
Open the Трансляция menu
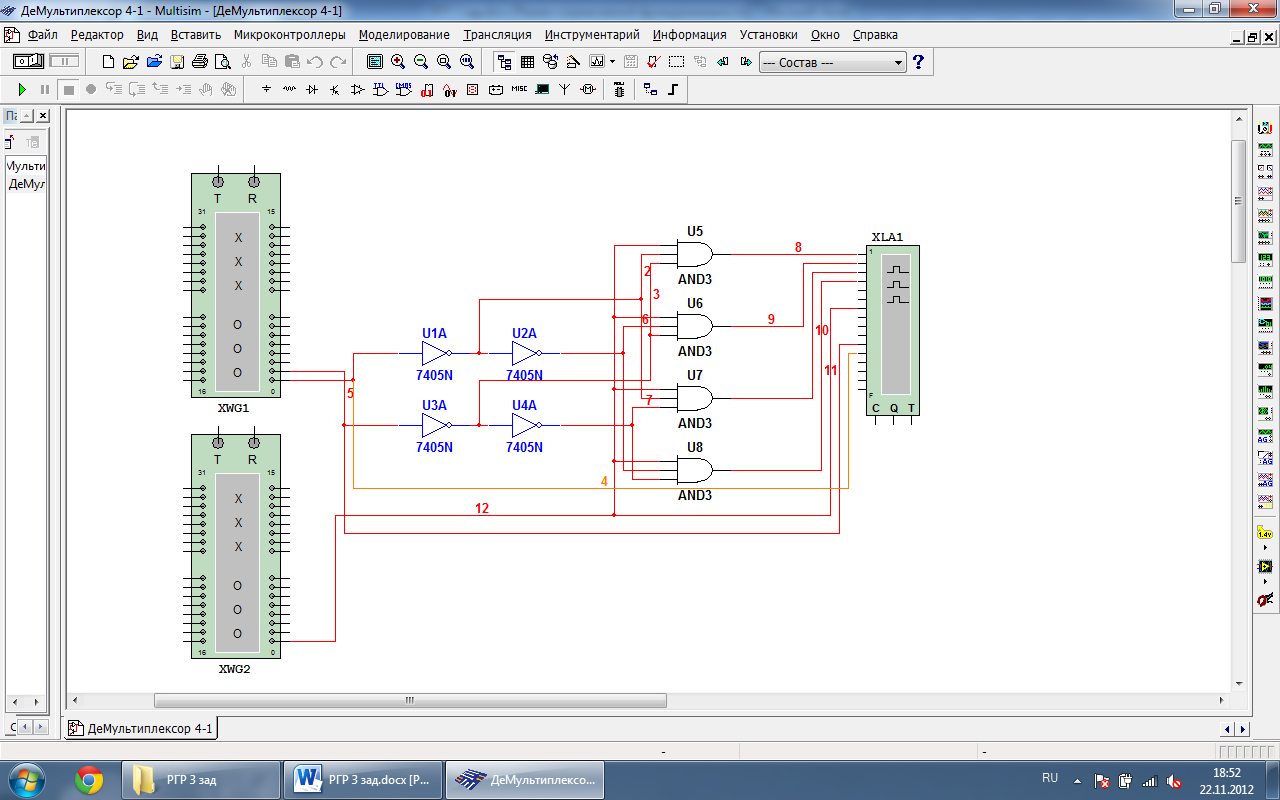(x=498, y=35)
